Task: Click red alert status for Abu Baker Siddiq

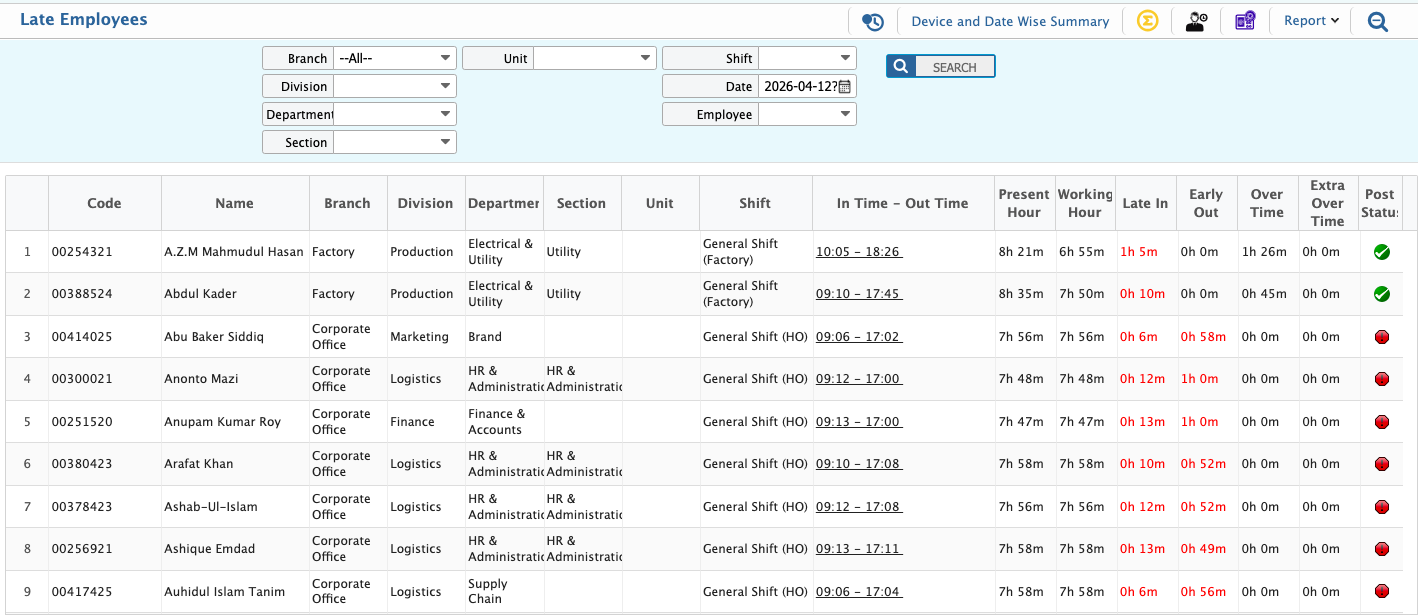Action: click(x=1382, y=337)
